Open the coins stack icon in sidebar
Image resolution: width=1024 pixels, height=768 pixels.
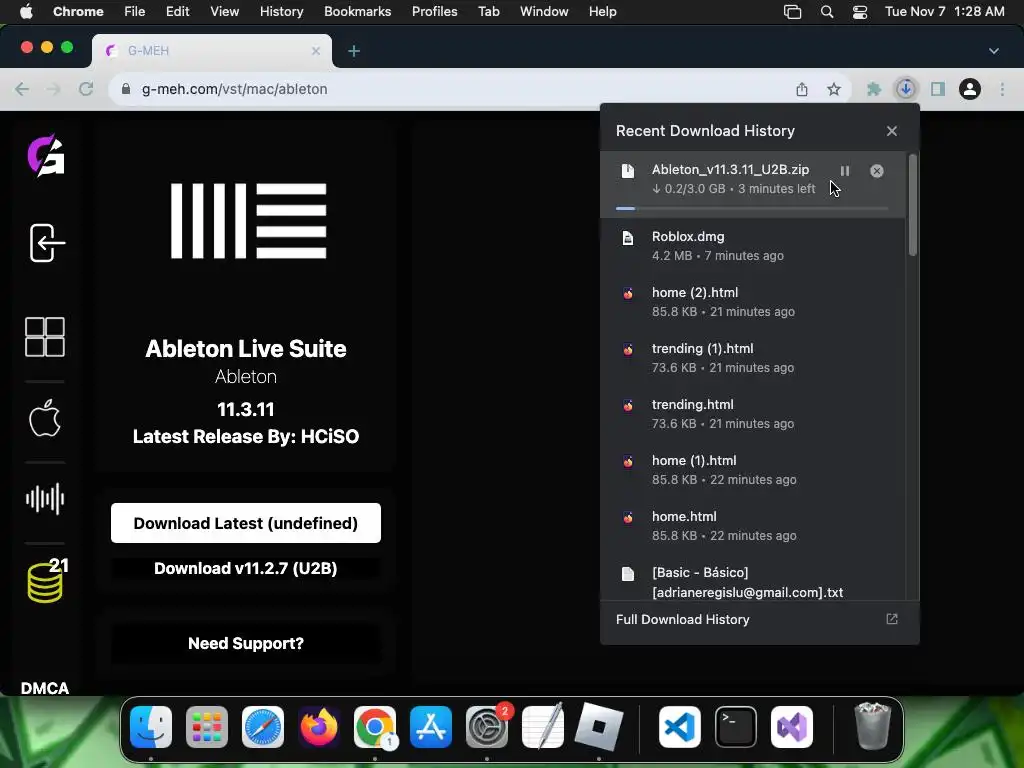(x=46, y=580)
